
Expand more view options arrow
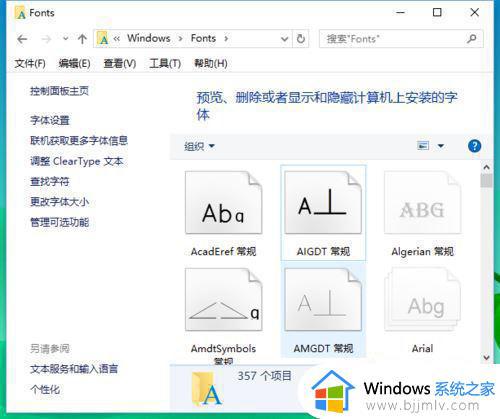pyautogui.click(x=441, y=146)
